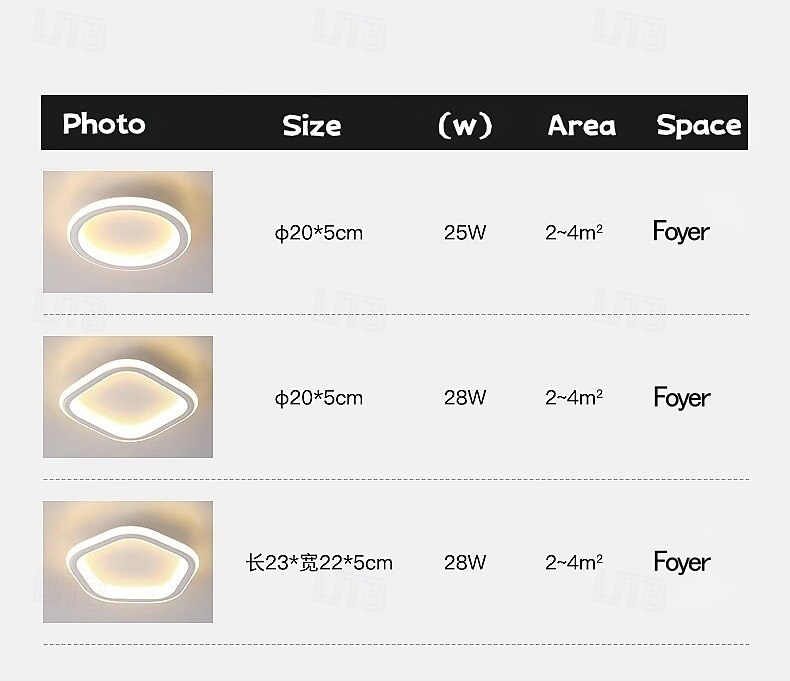Select the (w) wattage column header
The height and width of the screenshot is (681, 790).
pyautogui.click(x=465, y=125)
